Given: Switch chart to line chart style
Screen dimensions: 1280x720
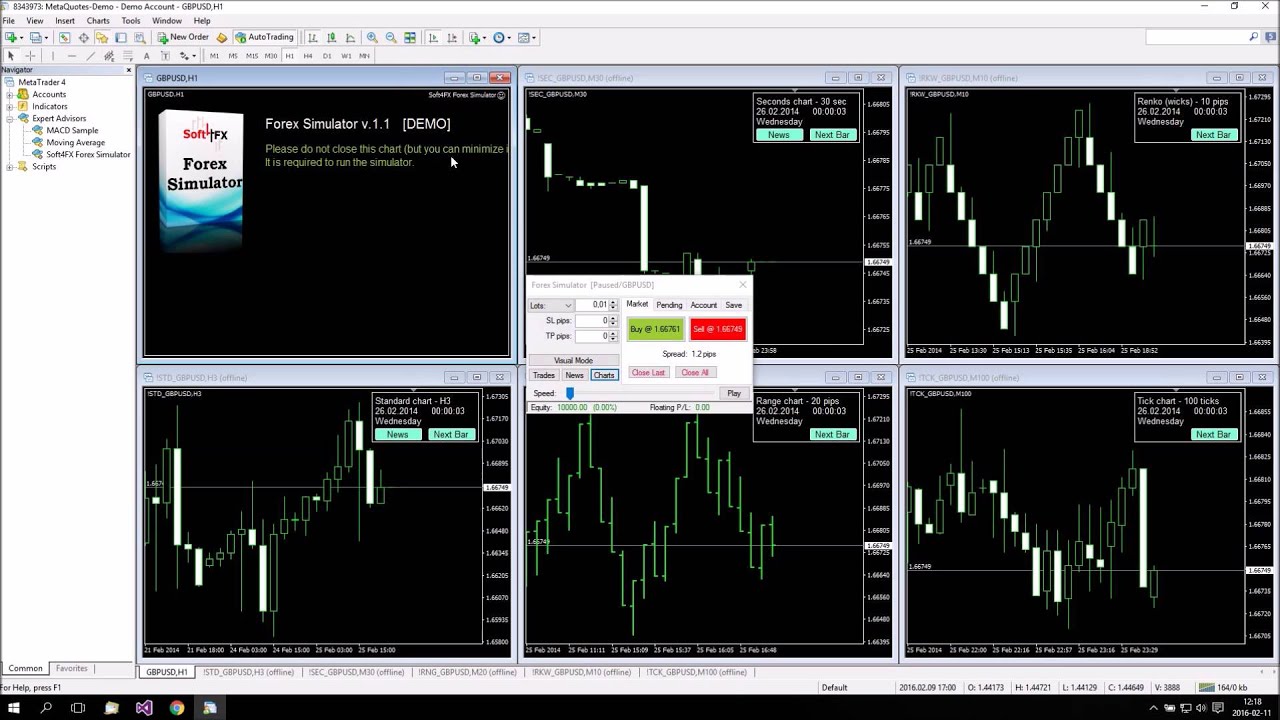Looking at the screenshot, I should (x=350, y=37).
